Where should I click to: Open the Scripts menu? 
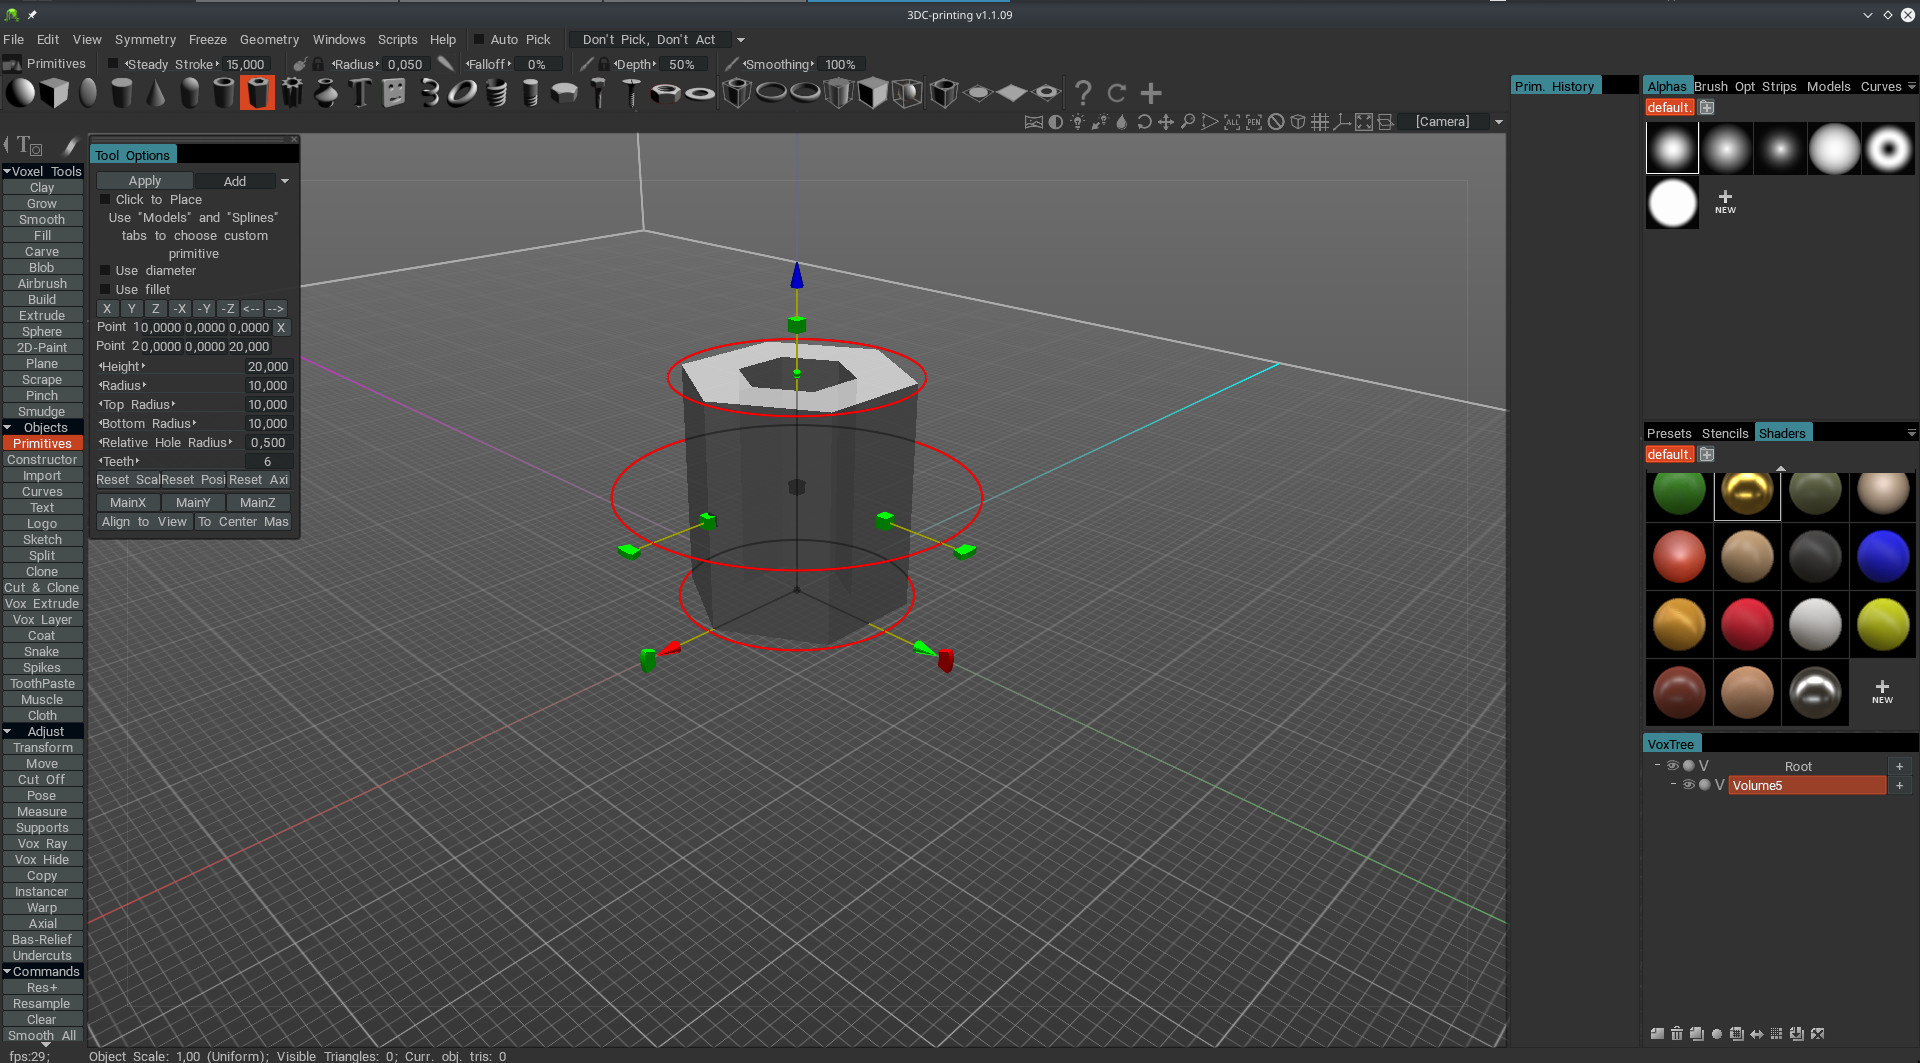[397, 40]
